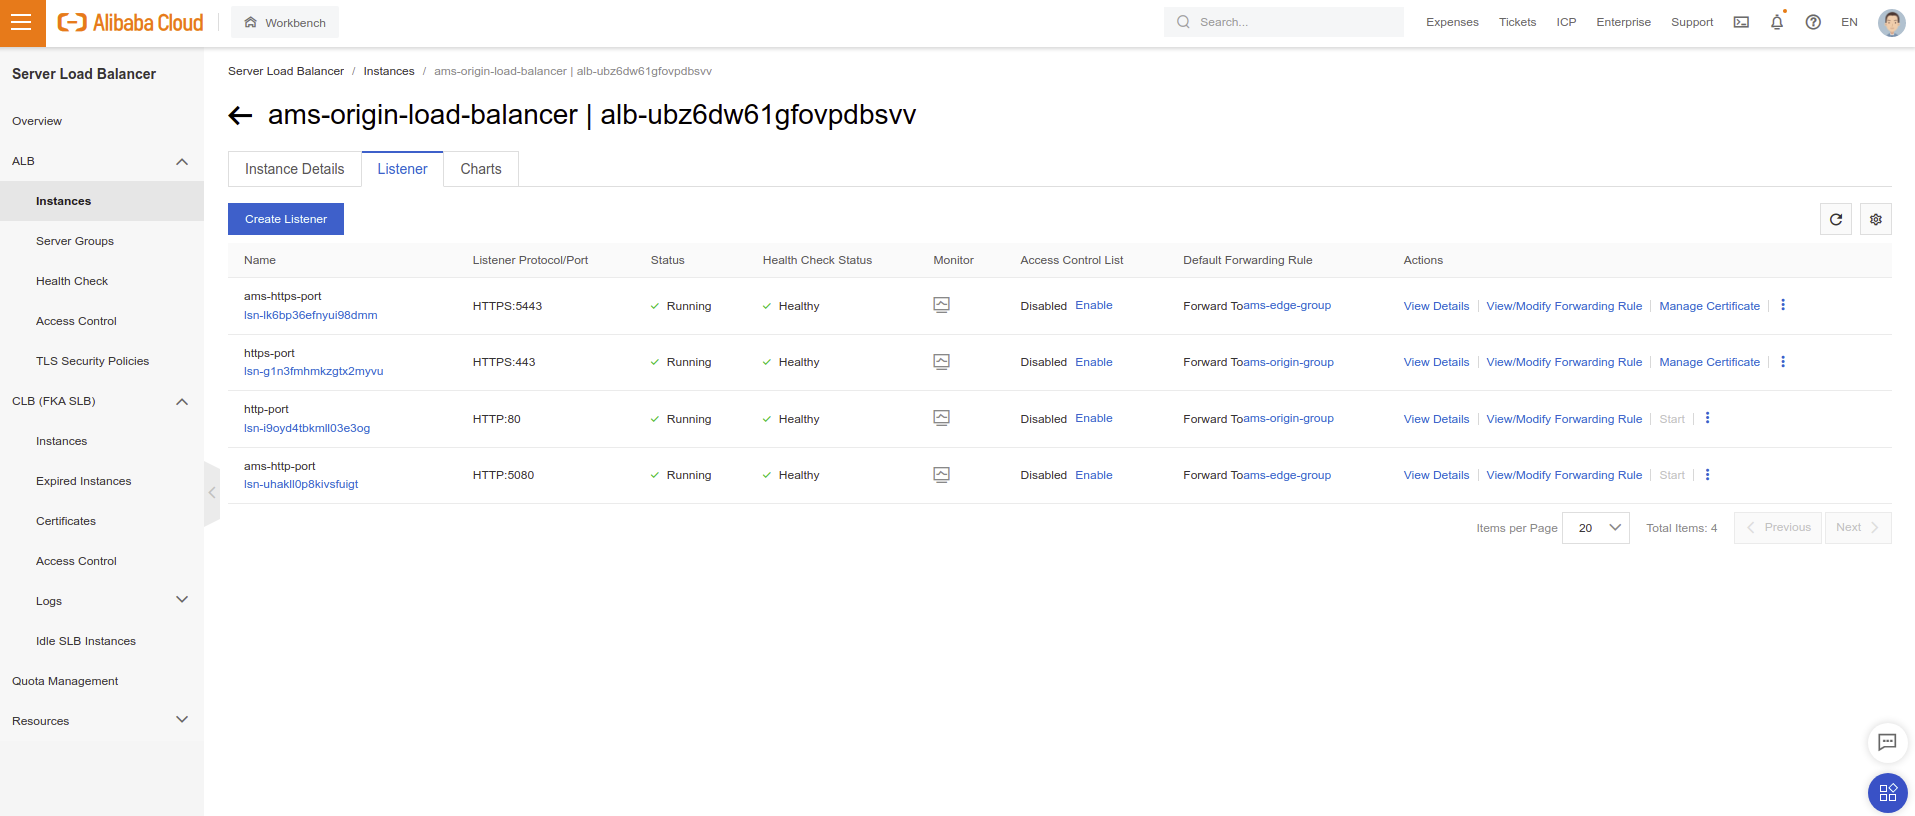This screenshot has height=816, width=1915.
Task: Open the user avatar menu
Action: pyautogui.click(x=1891, y=22)
